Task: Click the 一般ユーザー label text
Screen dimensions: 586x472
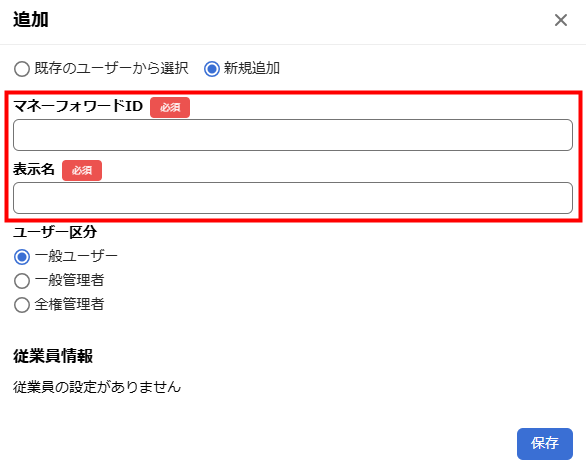Action: tap(76, 256)
